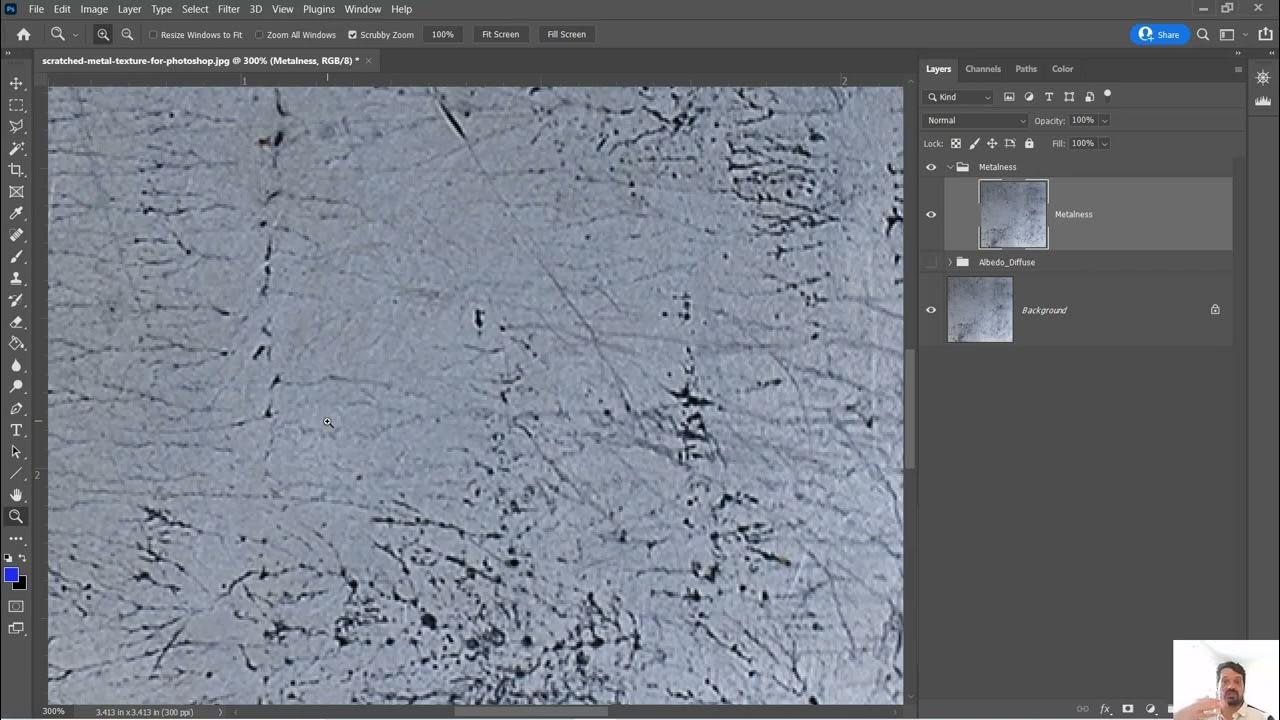Switch to the Paths tab

[1026, 69]
